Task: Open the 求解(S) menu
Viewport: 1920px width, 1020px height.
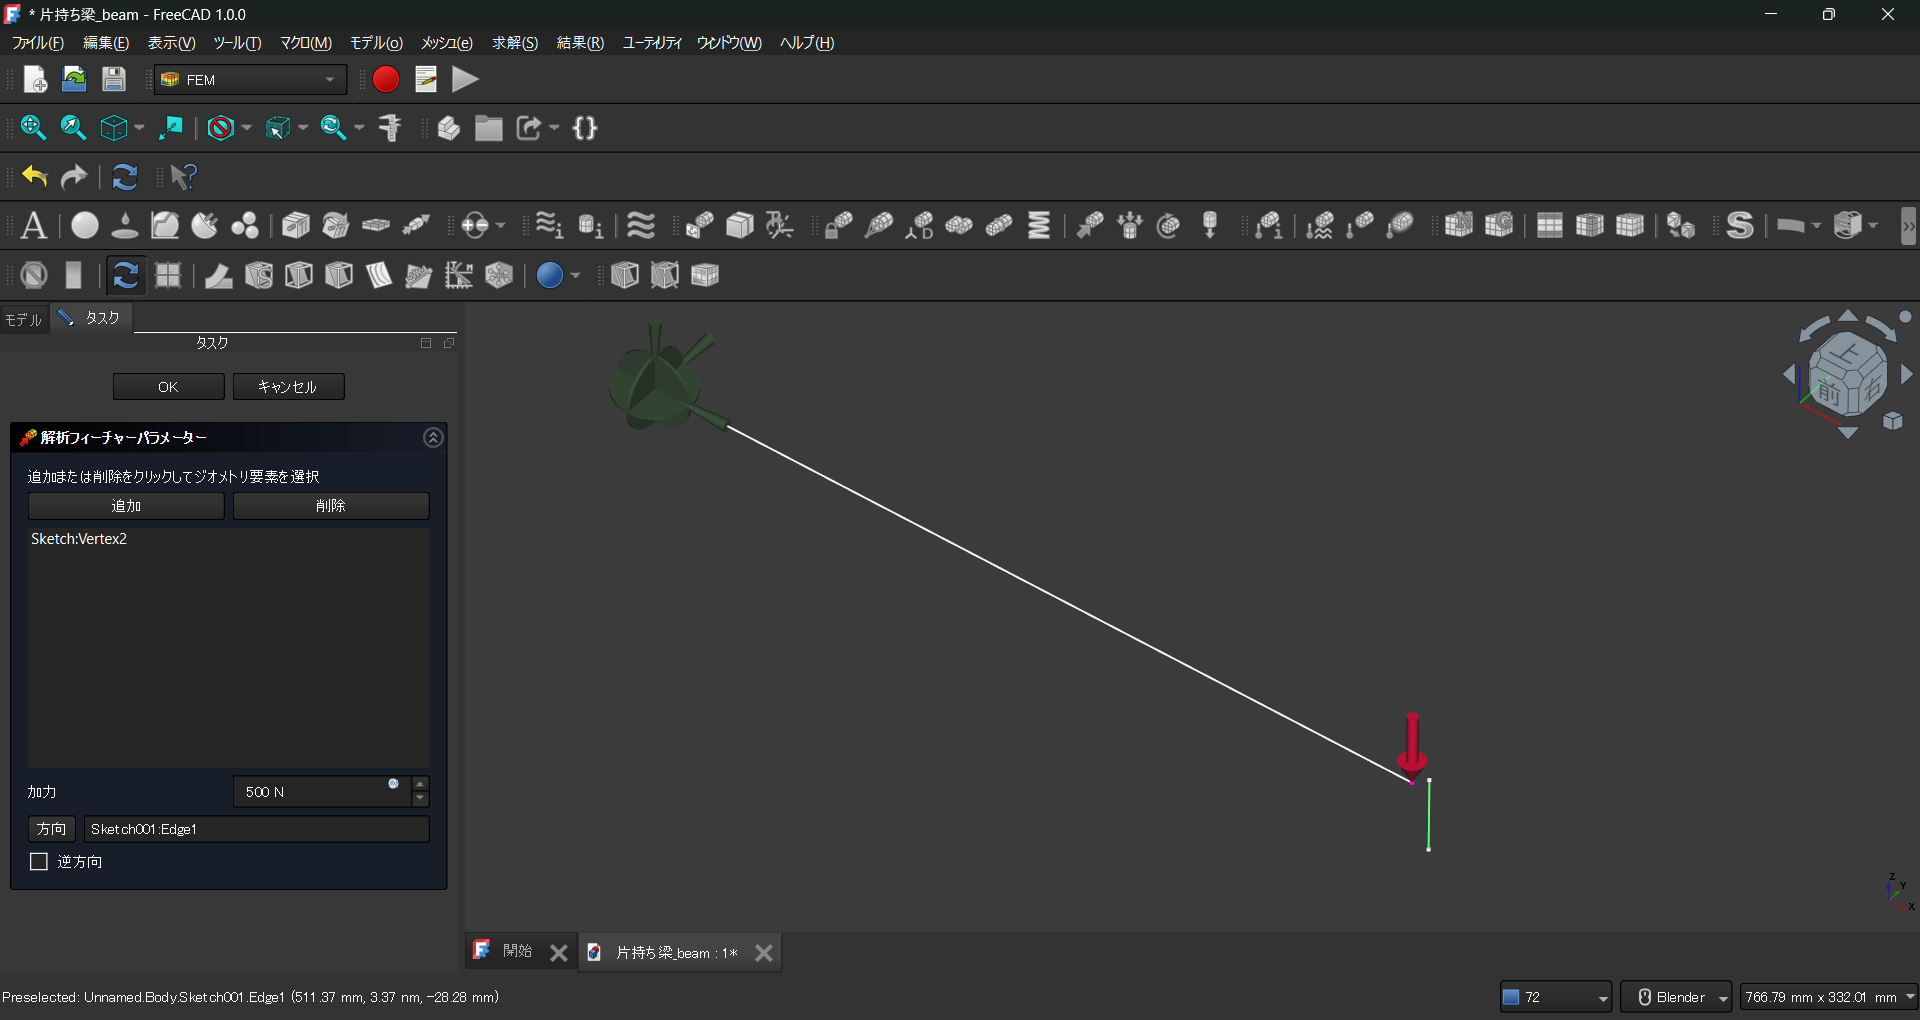Action: [515, 43]
